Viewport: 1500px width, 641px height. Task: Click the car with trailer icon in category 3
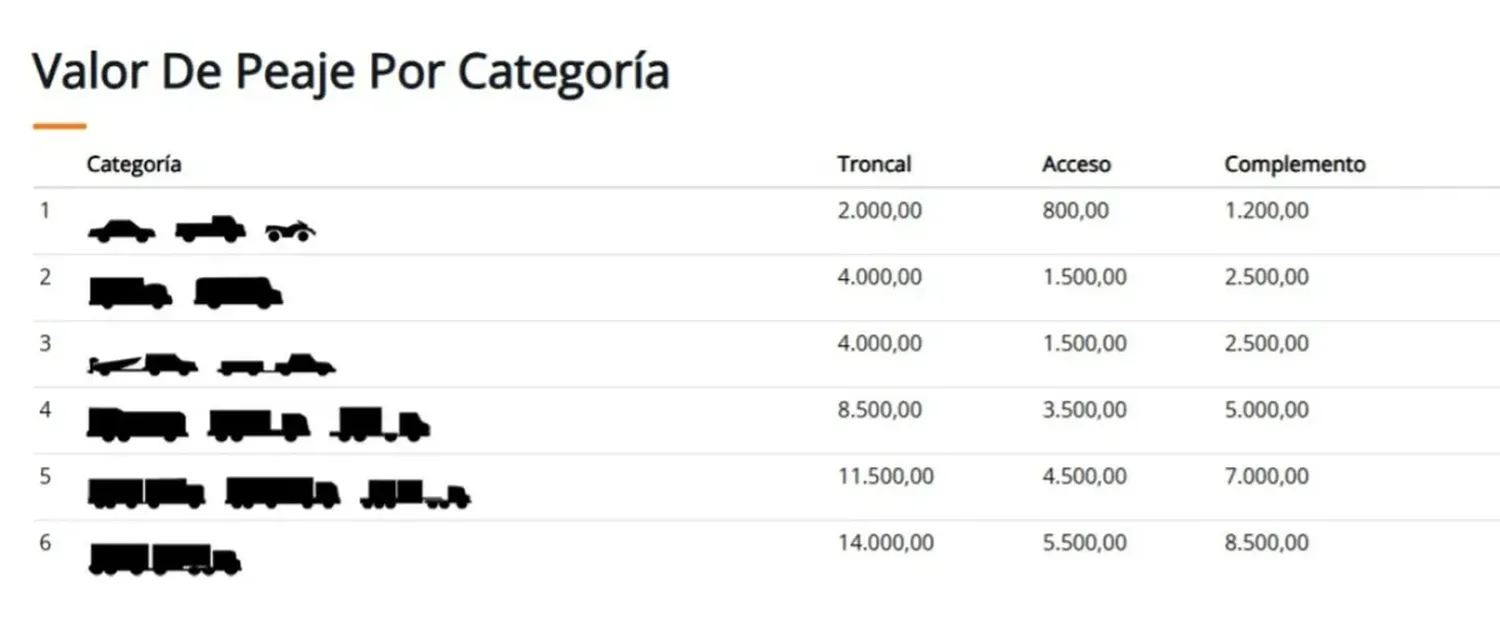(276, 365)
